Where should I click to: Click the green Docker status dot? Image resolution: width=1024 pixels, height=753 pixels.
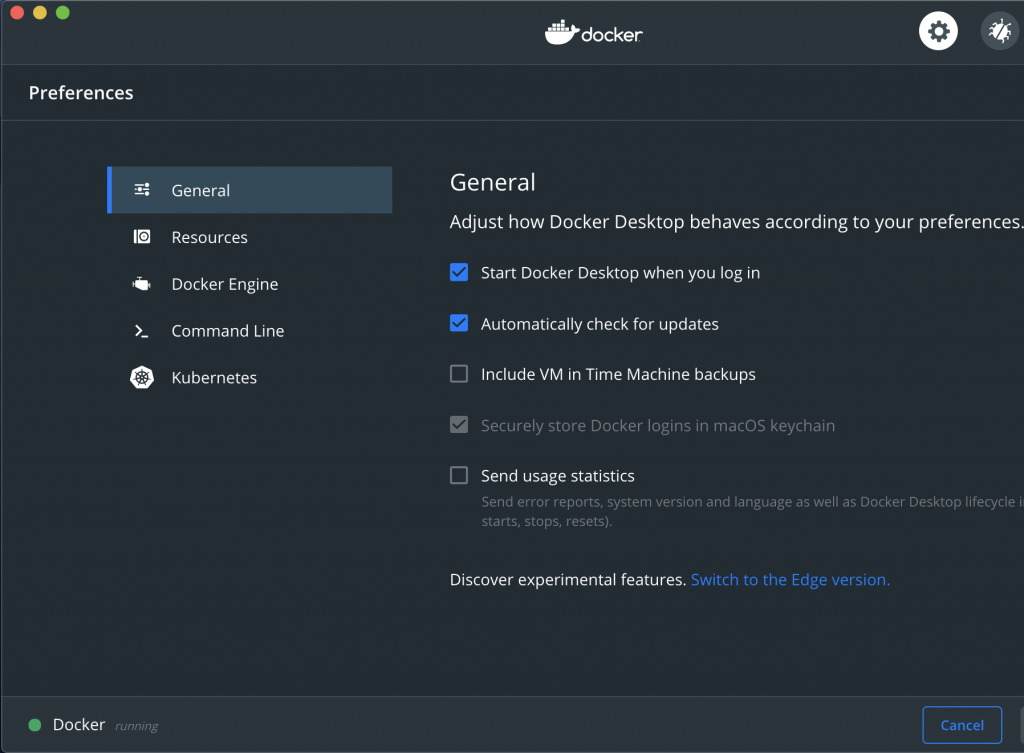point(35,725)
